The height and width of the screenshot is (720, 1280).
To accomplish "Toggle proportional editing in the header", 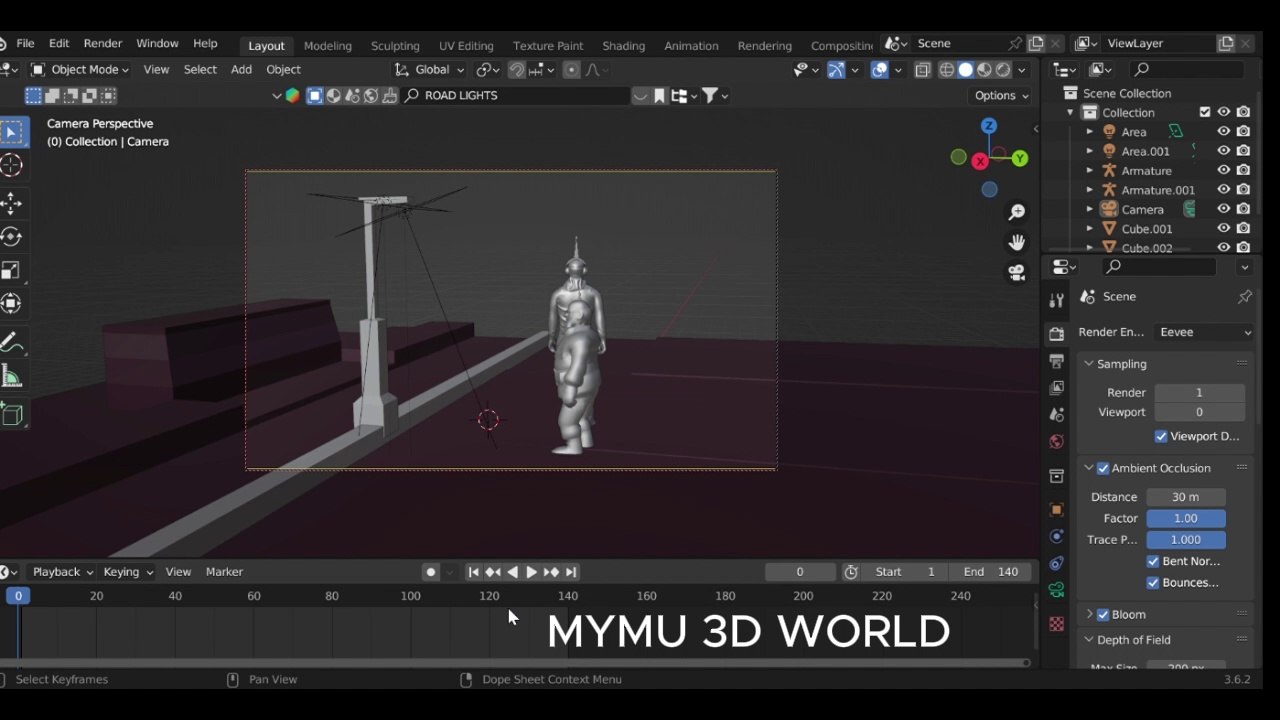I will (x=571, y=70).
